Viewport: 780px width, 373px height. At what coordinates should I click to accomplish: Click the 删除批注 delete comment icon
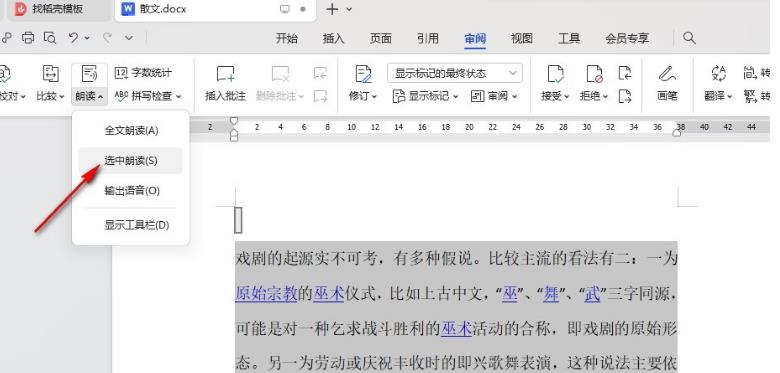point(280,74)
